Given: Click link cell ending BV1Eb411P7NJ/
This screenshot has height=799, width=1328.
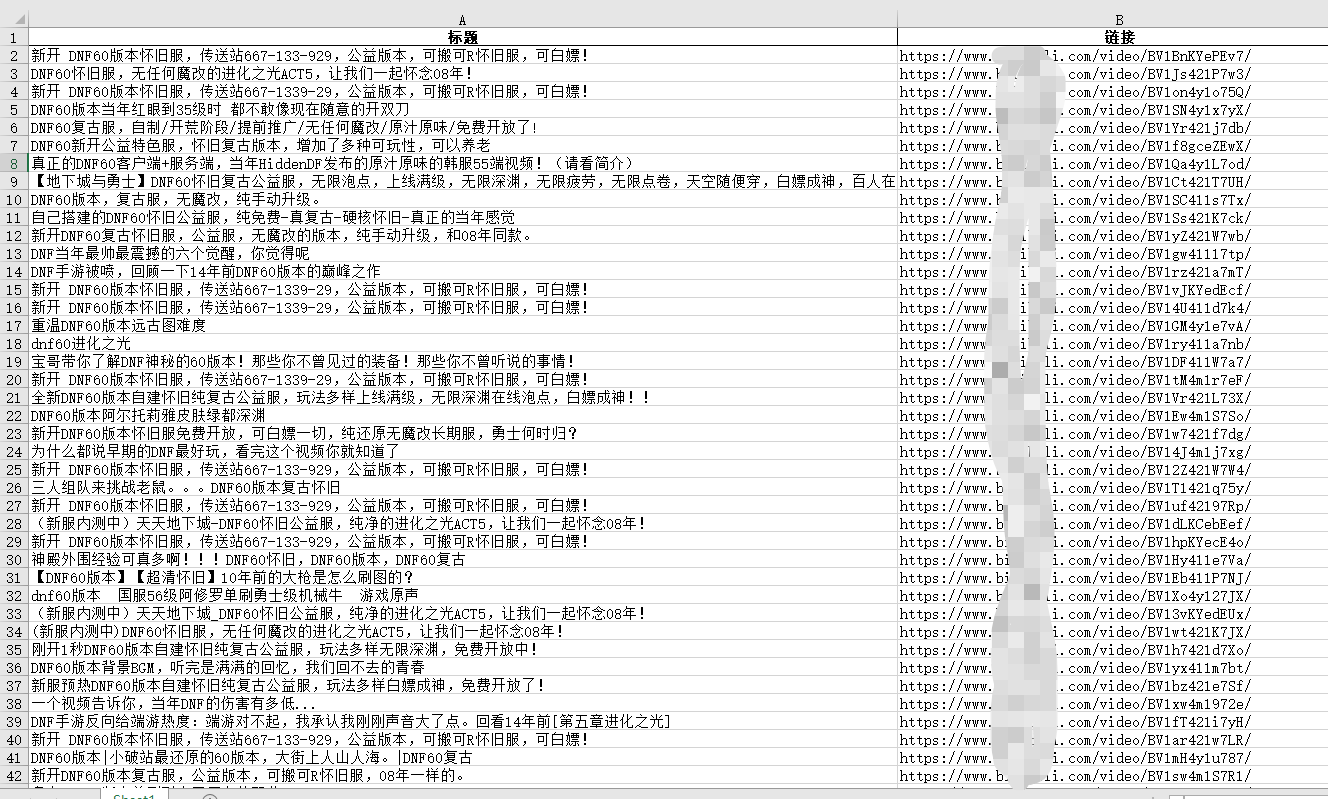Looking at the screenshot, I should (1112, 577).
